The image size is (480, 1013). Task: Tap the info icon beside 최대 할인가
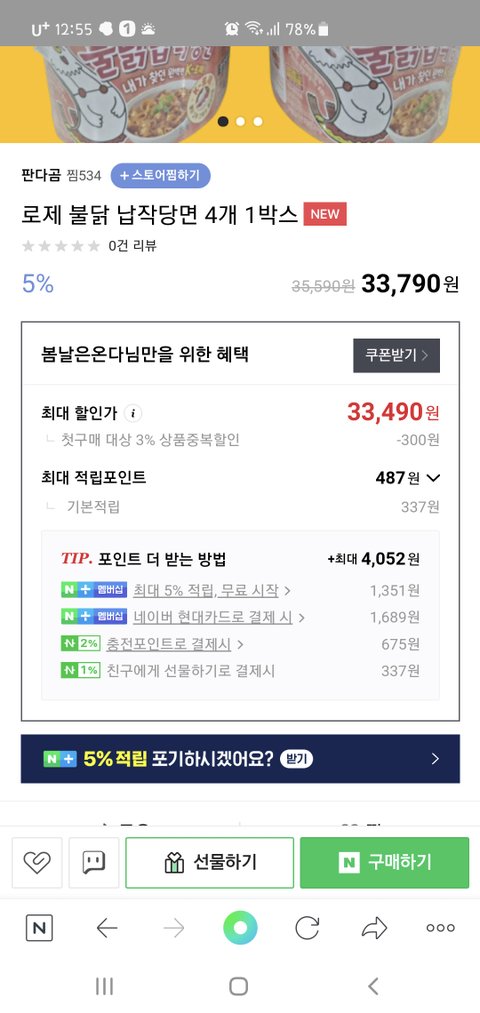click(133, 413)
